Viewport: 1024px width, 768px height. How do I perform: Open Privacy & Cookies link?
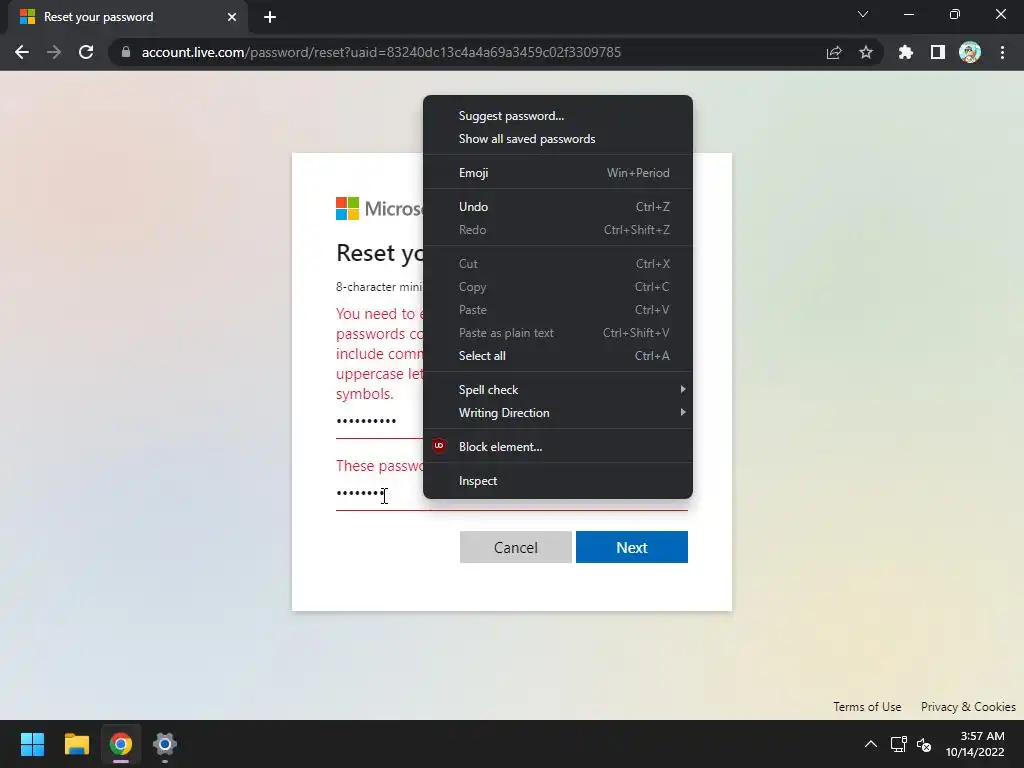[x=968, y=707]
